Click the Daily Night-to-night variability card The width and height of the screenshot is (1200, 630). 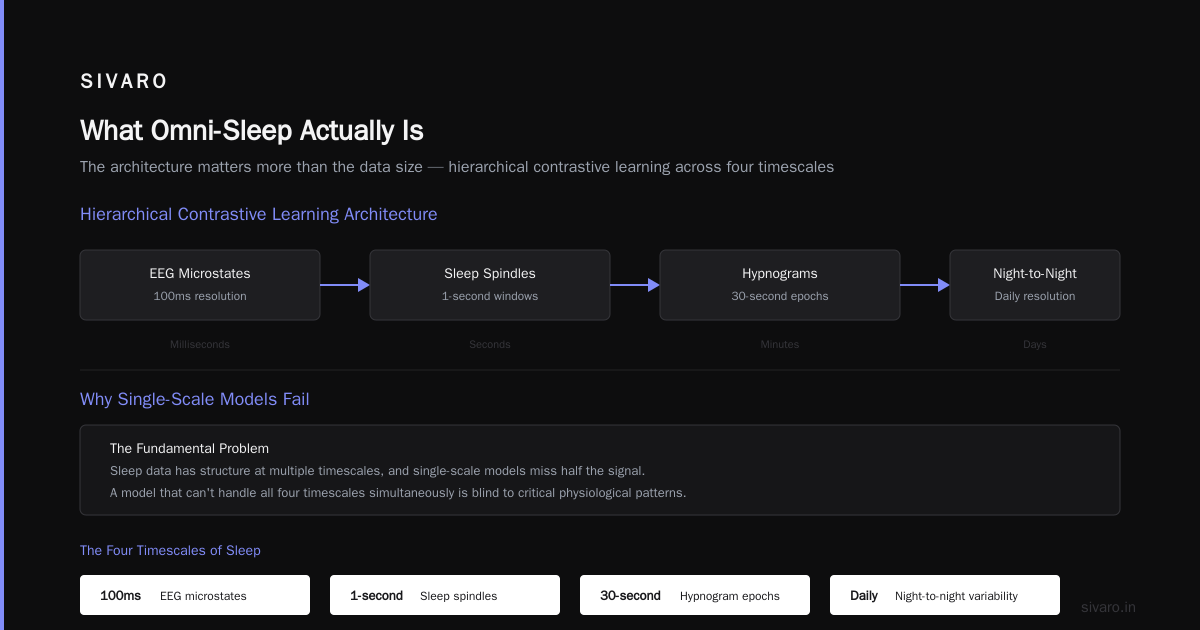(945, 595)
